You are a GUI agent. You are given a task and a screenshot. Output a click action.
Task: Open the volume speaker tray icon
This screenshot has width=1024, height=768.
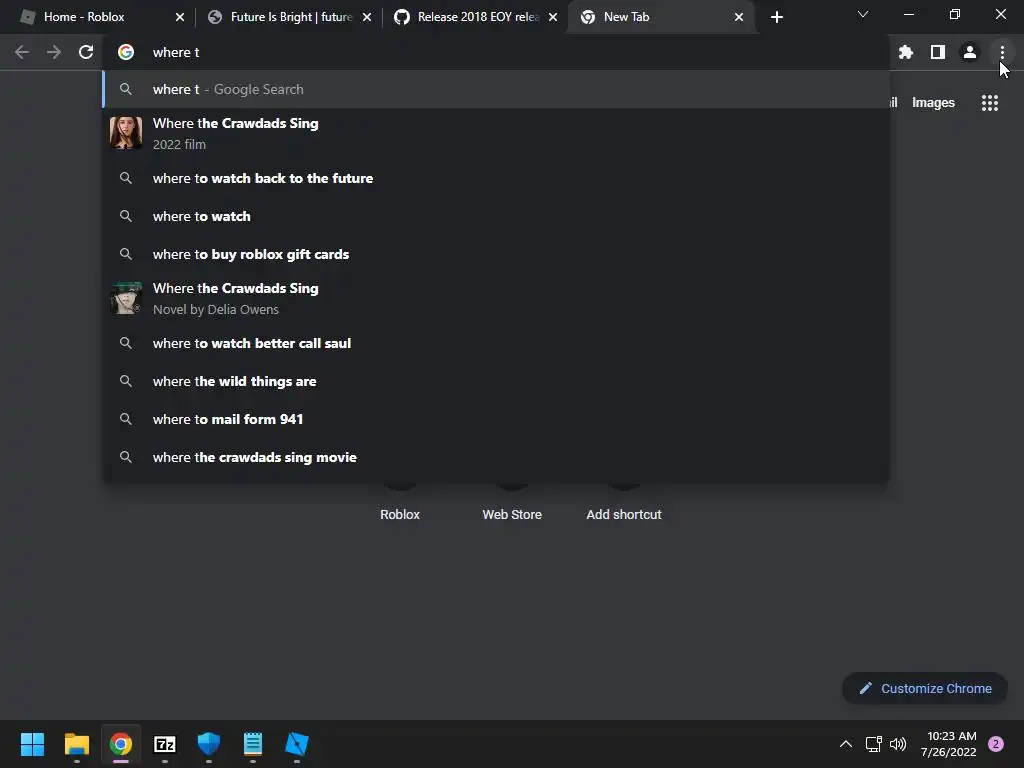coord(898,744)
